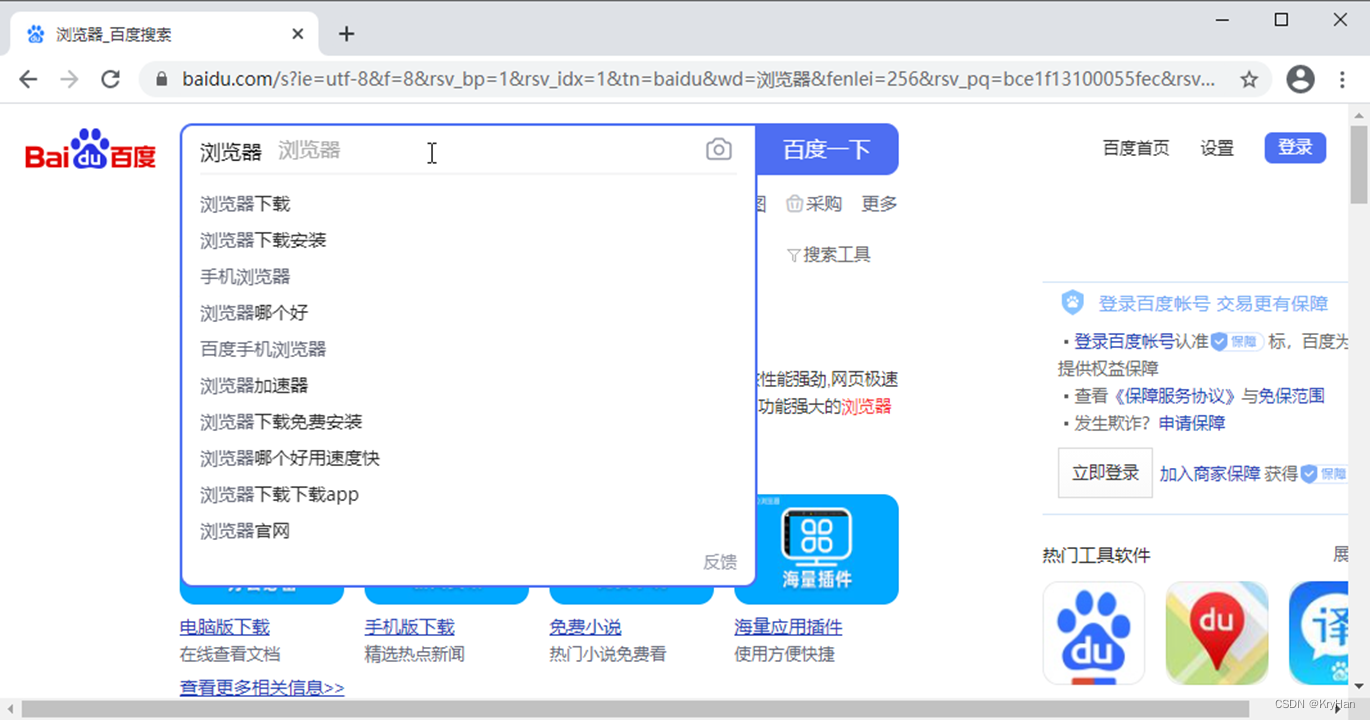Open 设置 menu
This screenshot has height=720, width=1370.
tap(1217, 148)
